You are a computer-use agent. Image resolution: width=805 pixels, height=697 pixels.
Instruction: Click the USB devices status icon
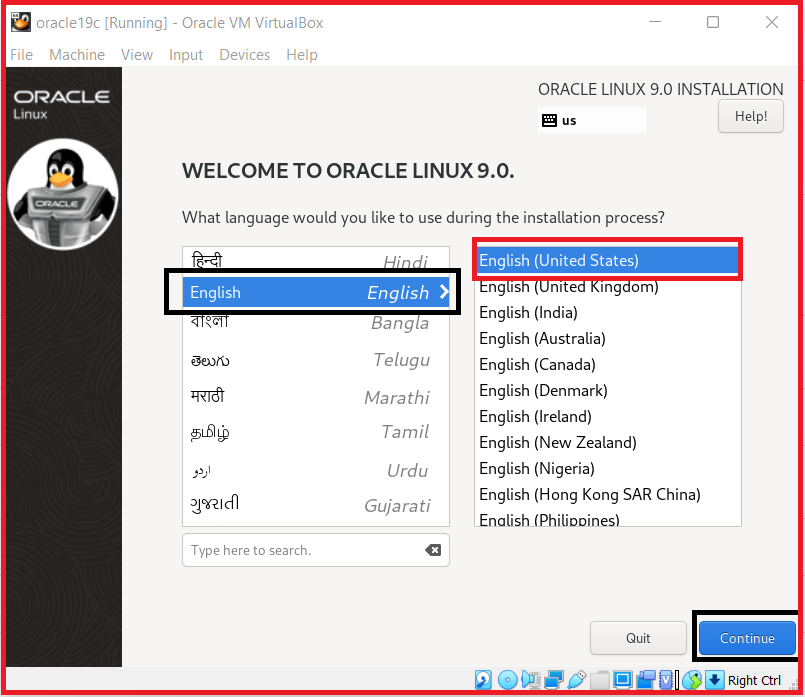(x=577, y=680)
